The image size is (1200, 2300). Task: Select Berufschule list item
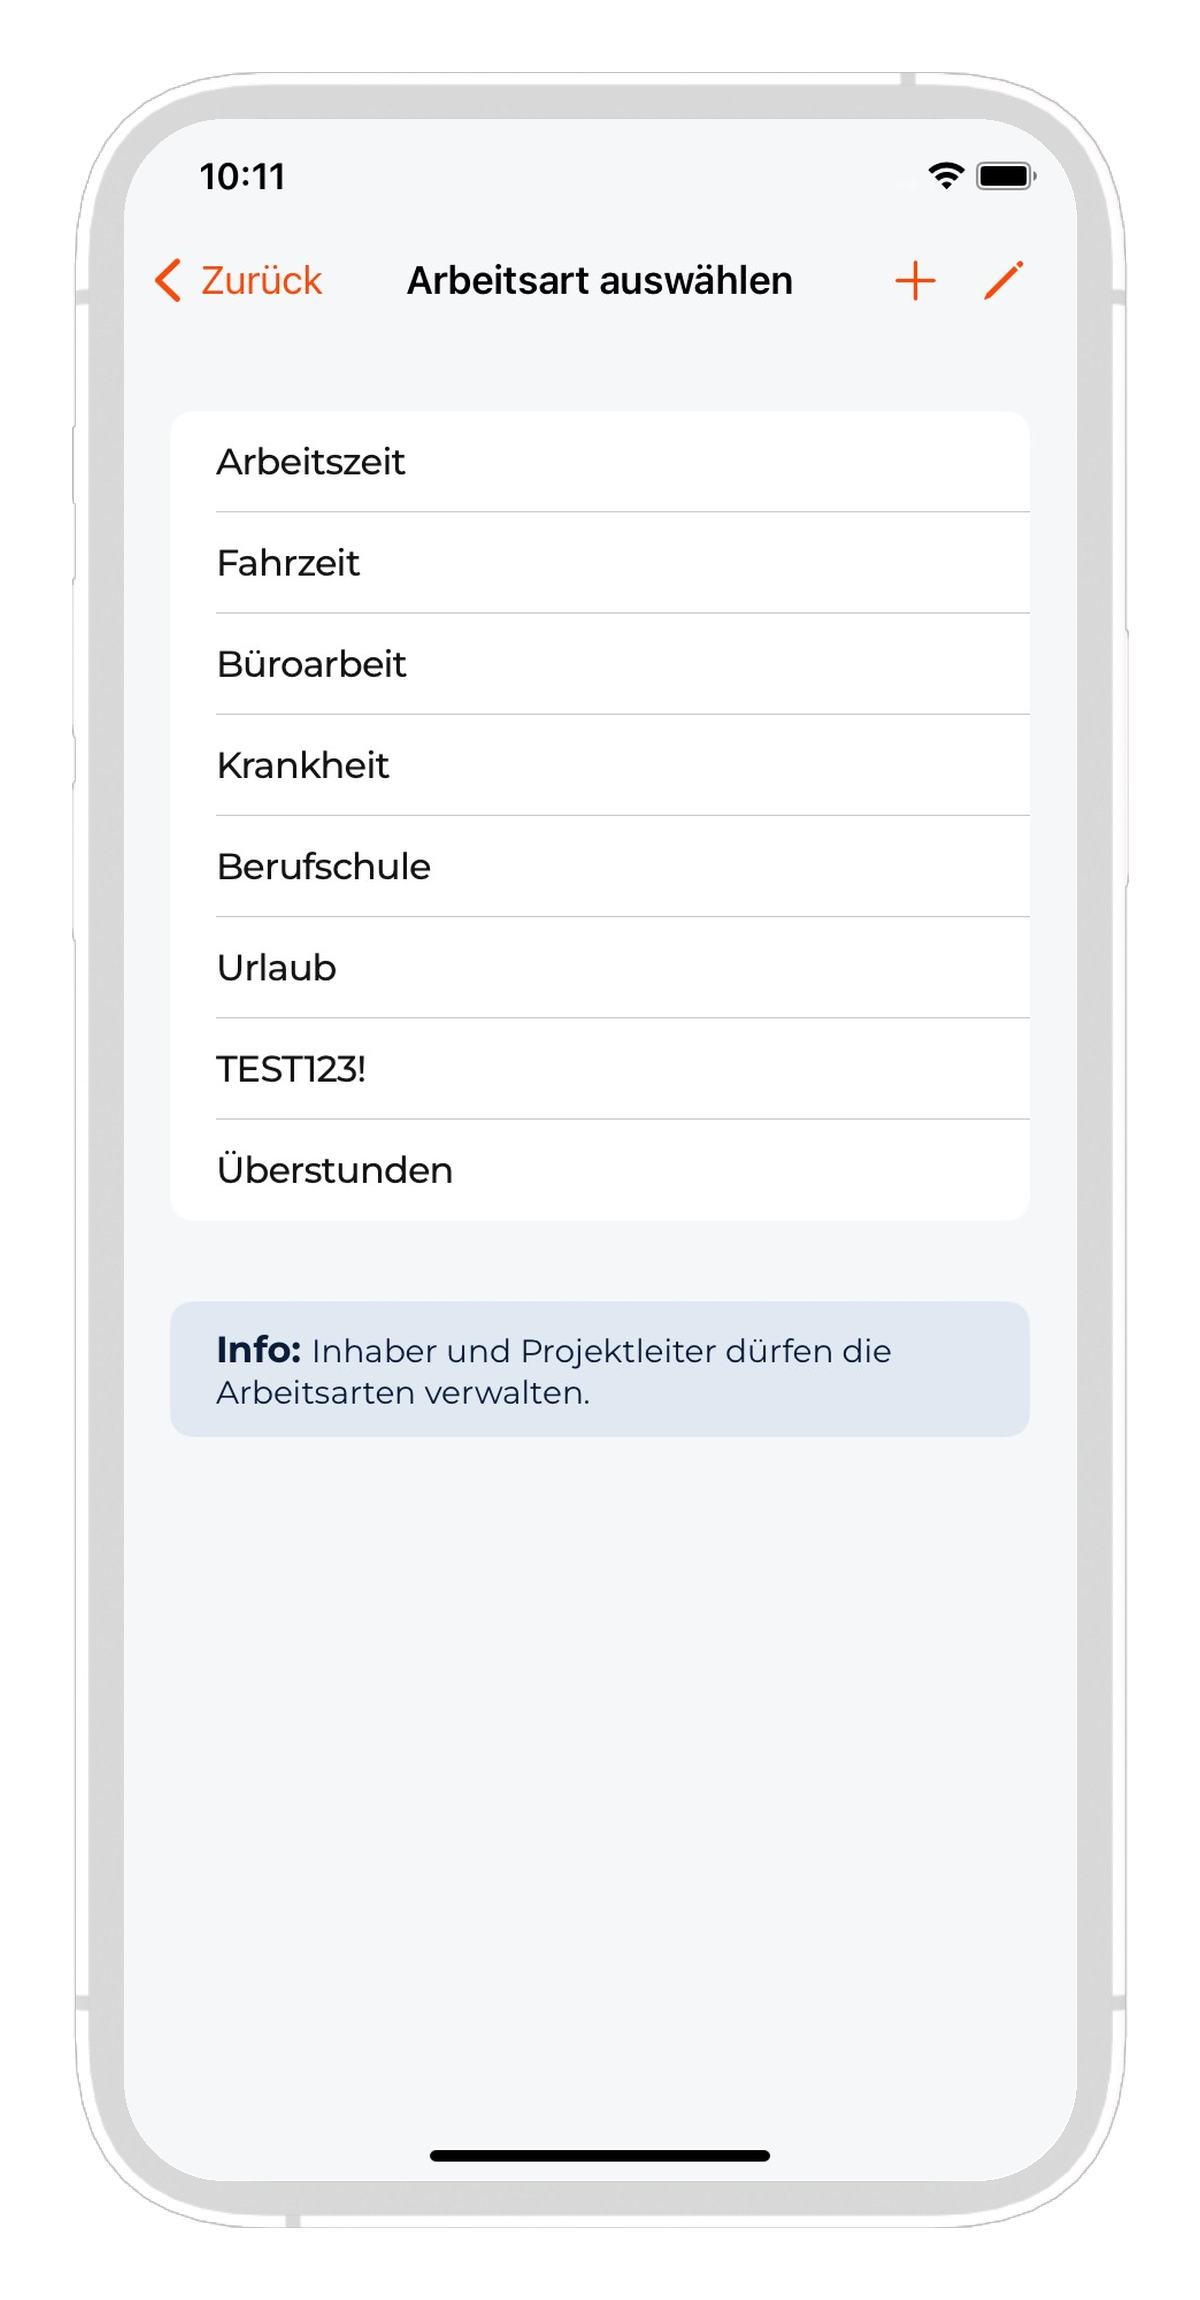(x=600, y=866)
